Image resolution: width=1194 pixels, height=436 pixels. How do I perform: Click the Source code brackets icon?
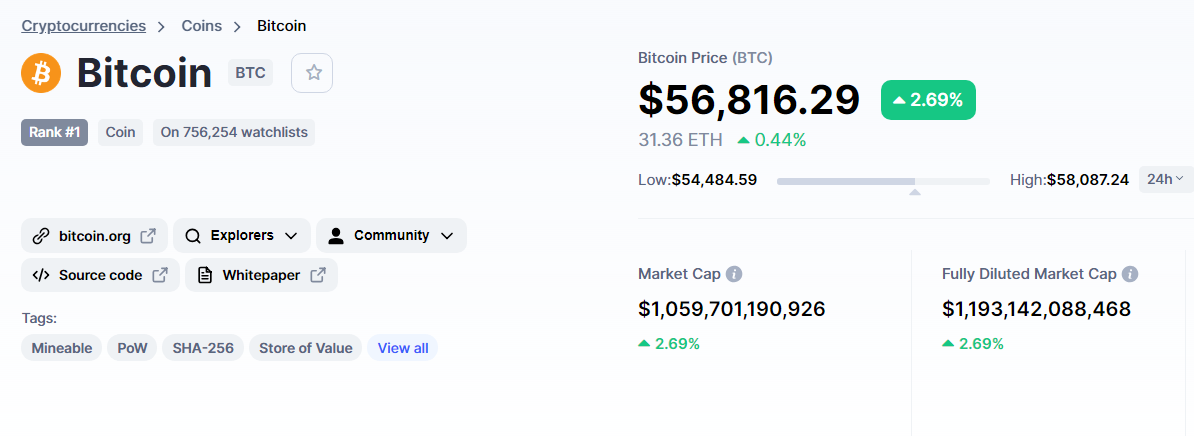pyautogui.click(x=41, y=275)
